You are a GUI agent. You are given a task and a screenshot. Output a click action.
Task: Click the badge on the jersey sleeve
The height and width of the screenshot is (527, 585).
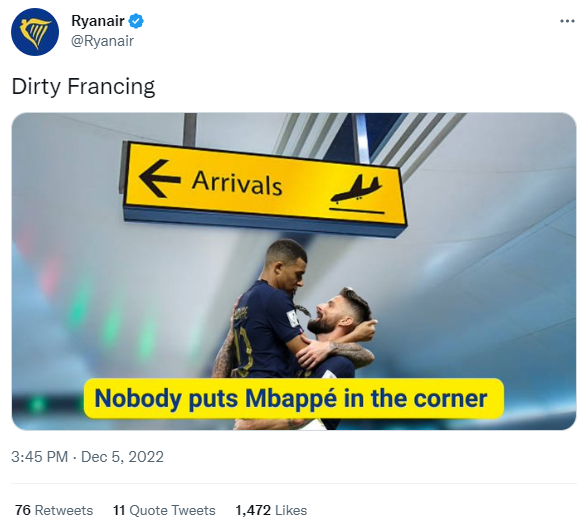point(294,318)
